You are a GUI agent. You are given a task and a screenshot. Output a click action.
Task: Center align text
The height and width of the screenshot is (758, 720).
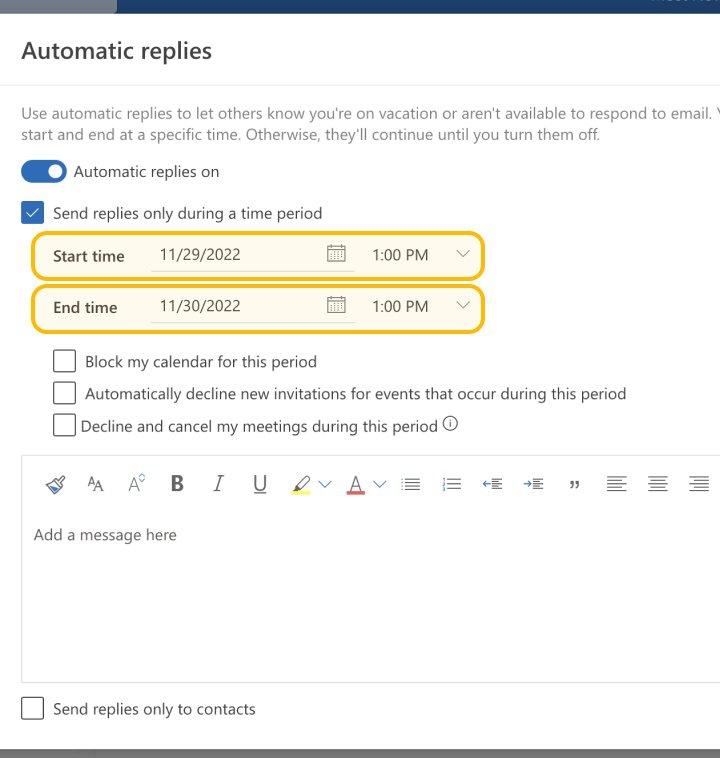[658, 483]
